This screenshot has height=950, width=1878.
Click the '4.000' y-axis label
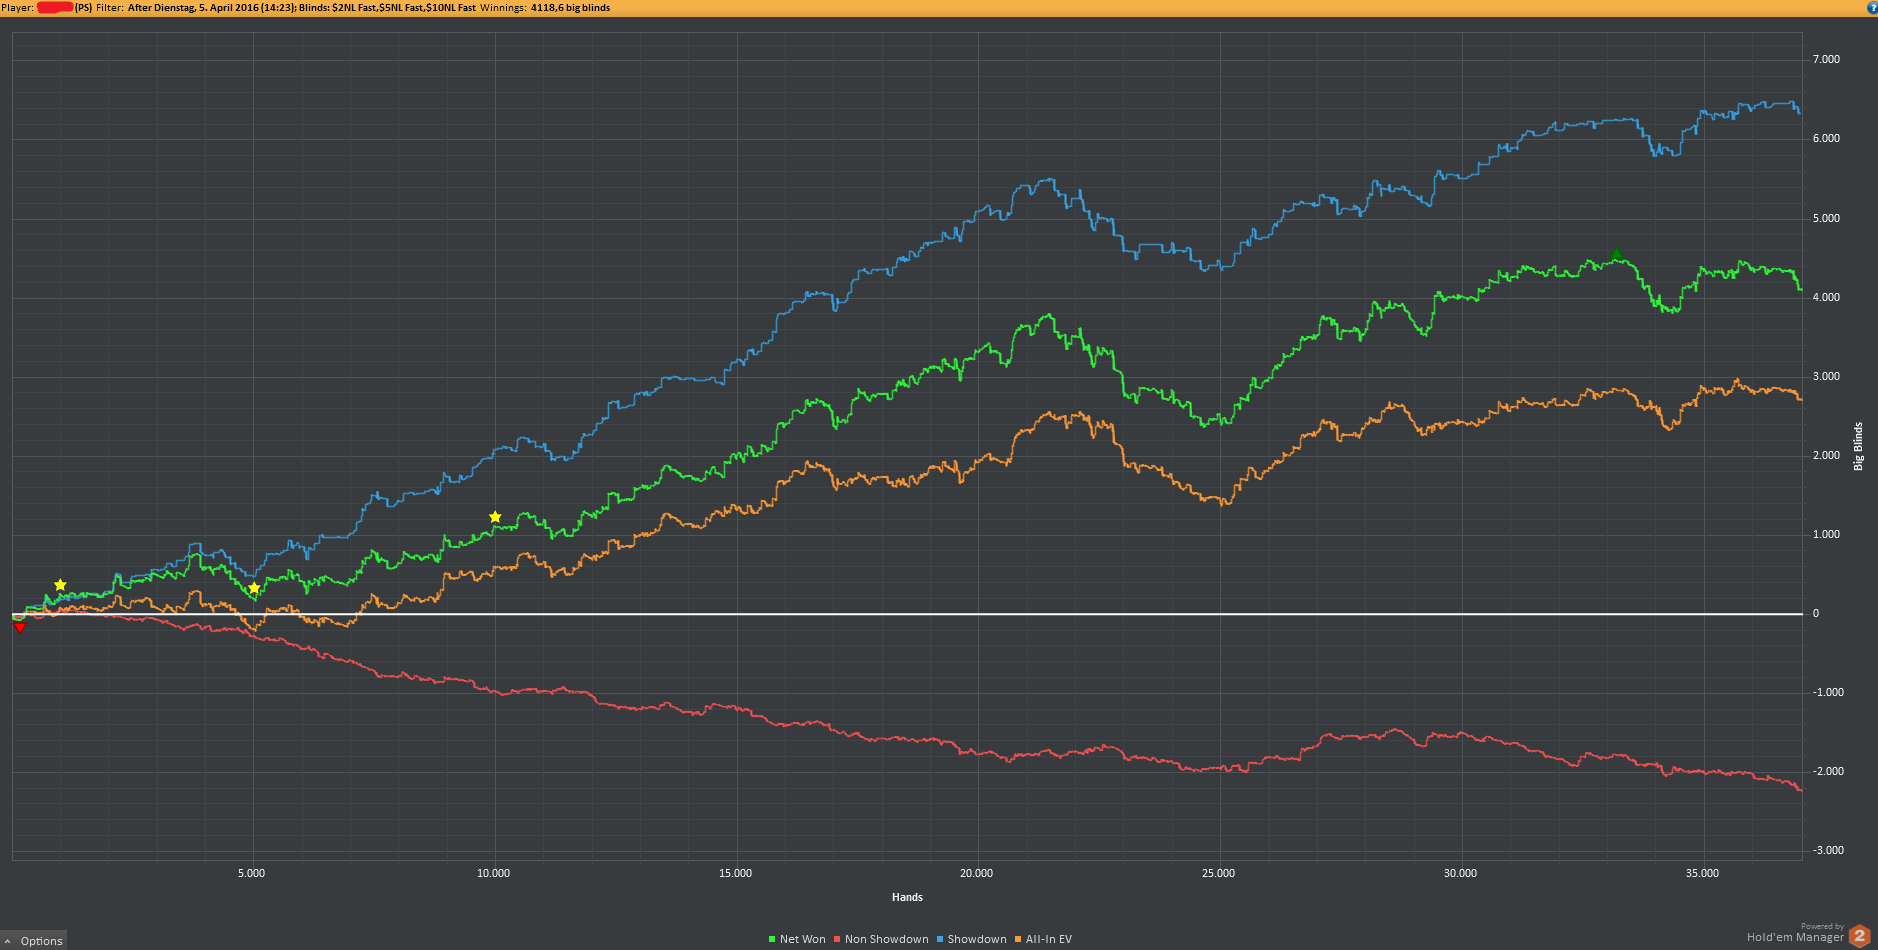point(1826,297)
